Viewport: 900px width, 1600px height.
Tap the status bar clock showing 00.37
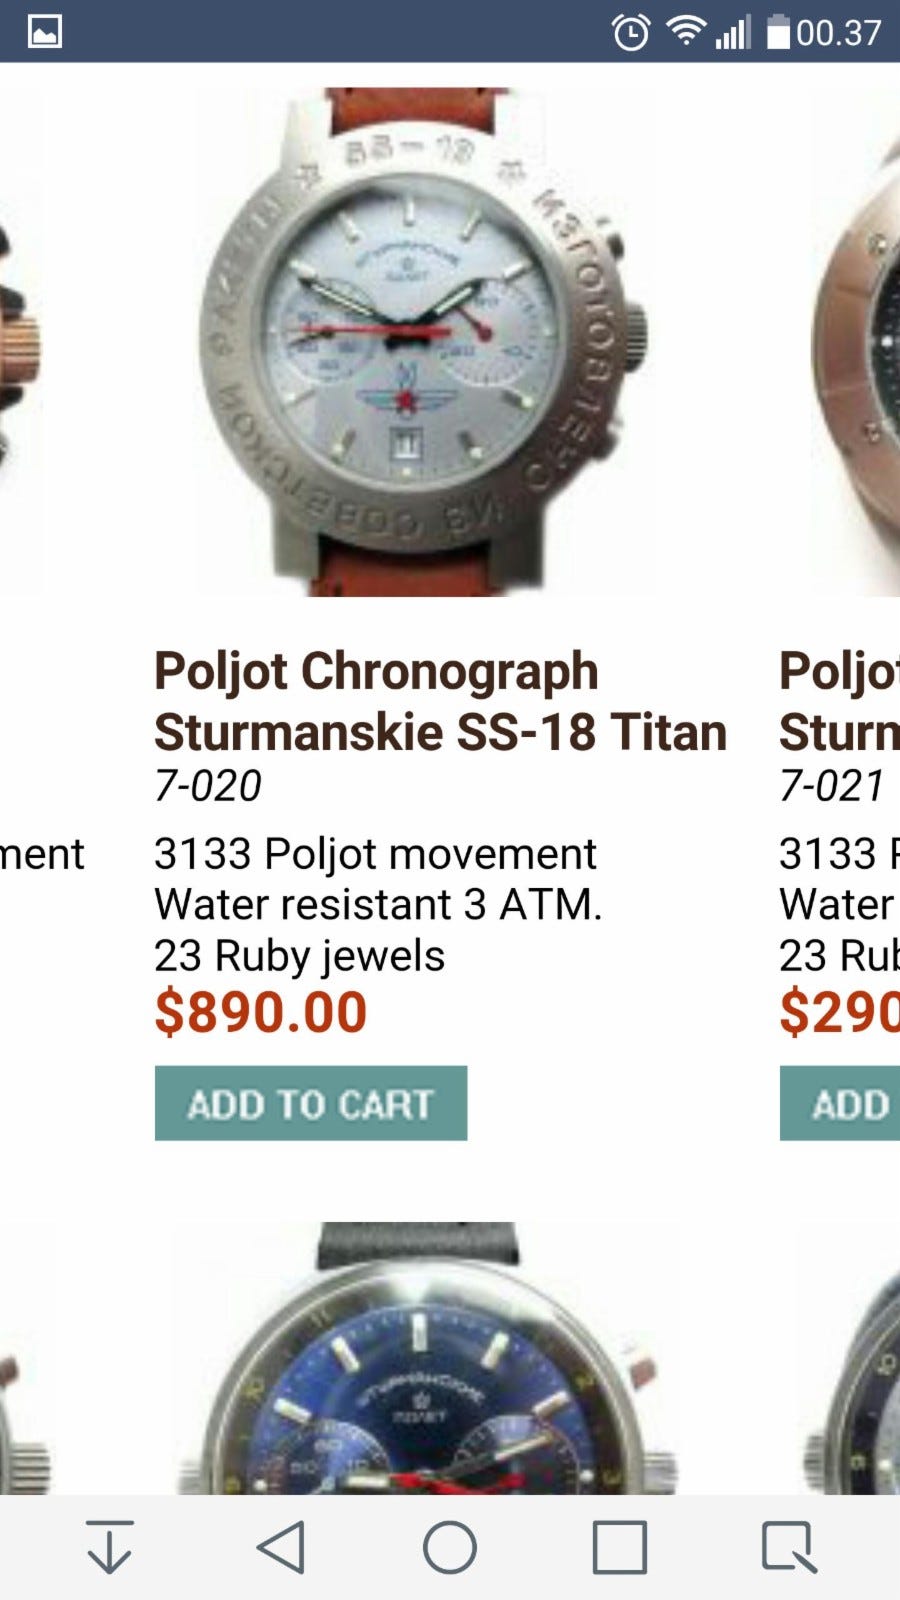[838, 33]
